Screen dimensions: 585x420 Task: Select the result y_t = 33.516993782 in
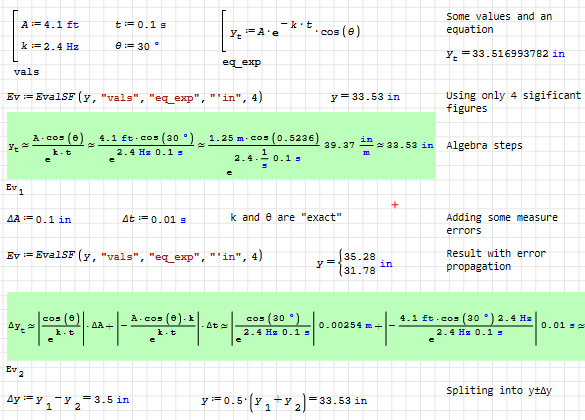pyautogui.click(x=506, y=54)
